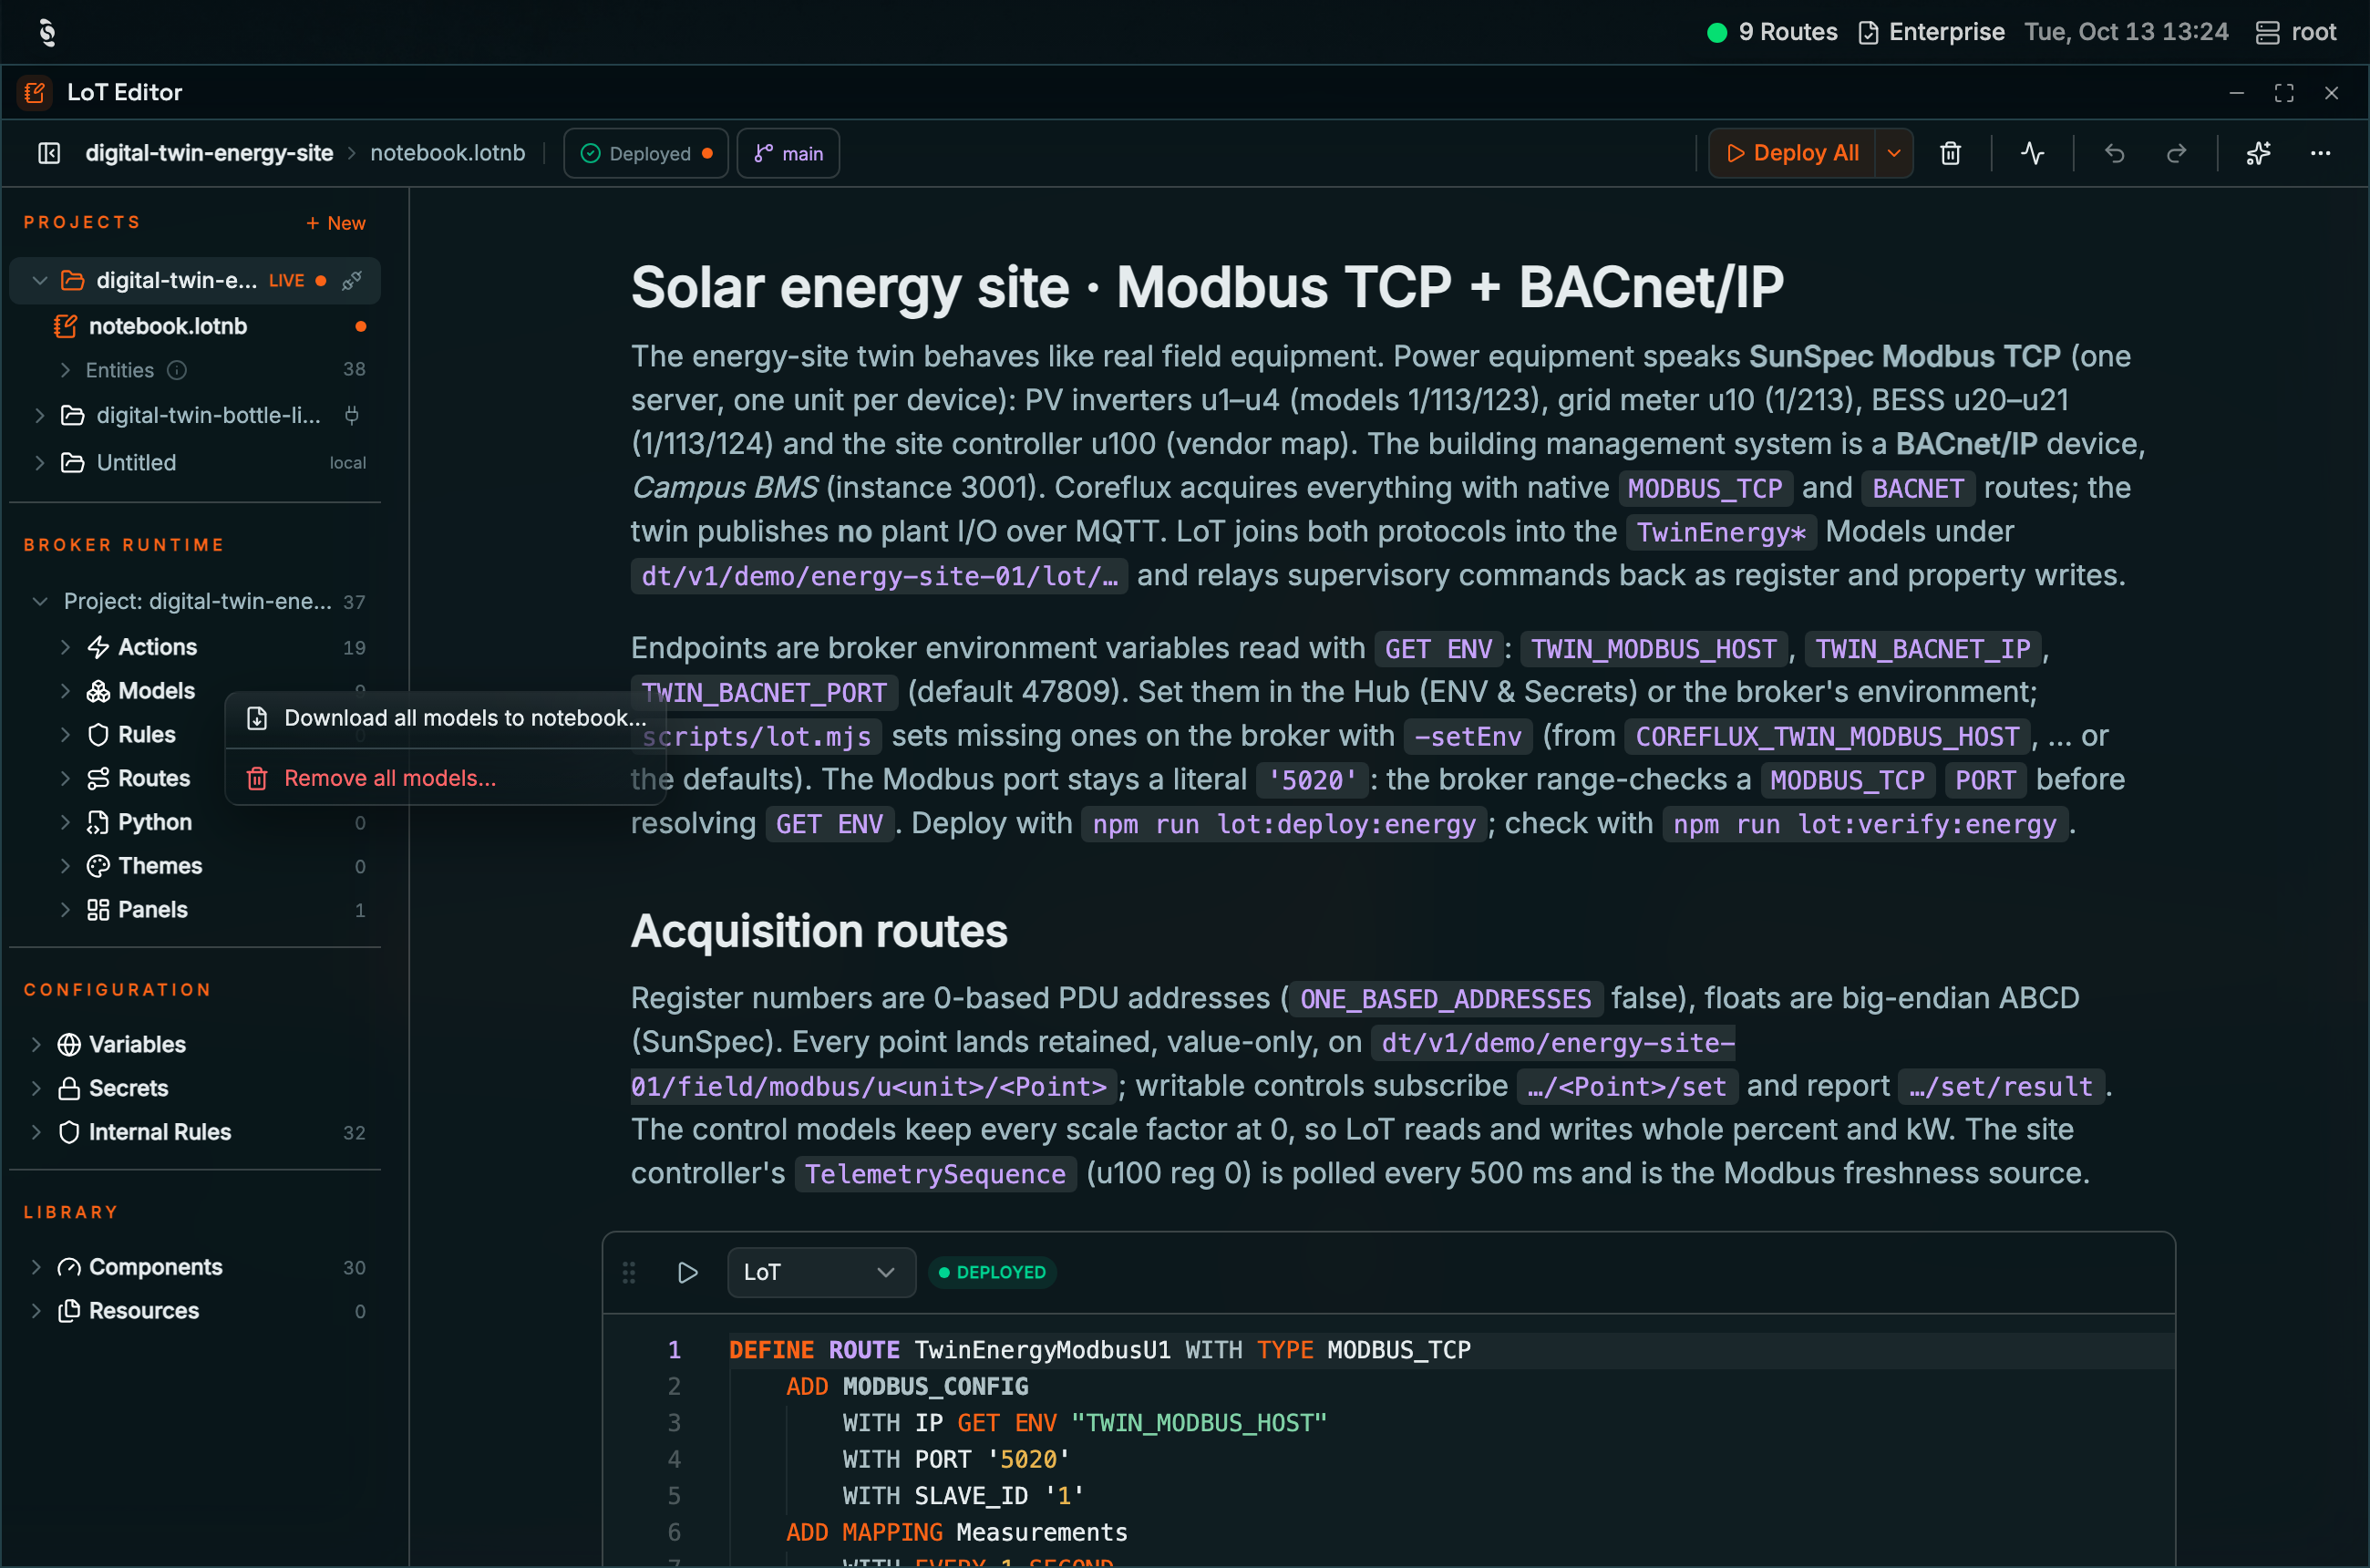Click the plug icon beside digital-twin-e... project
2370x1568 pixels.
352,281
